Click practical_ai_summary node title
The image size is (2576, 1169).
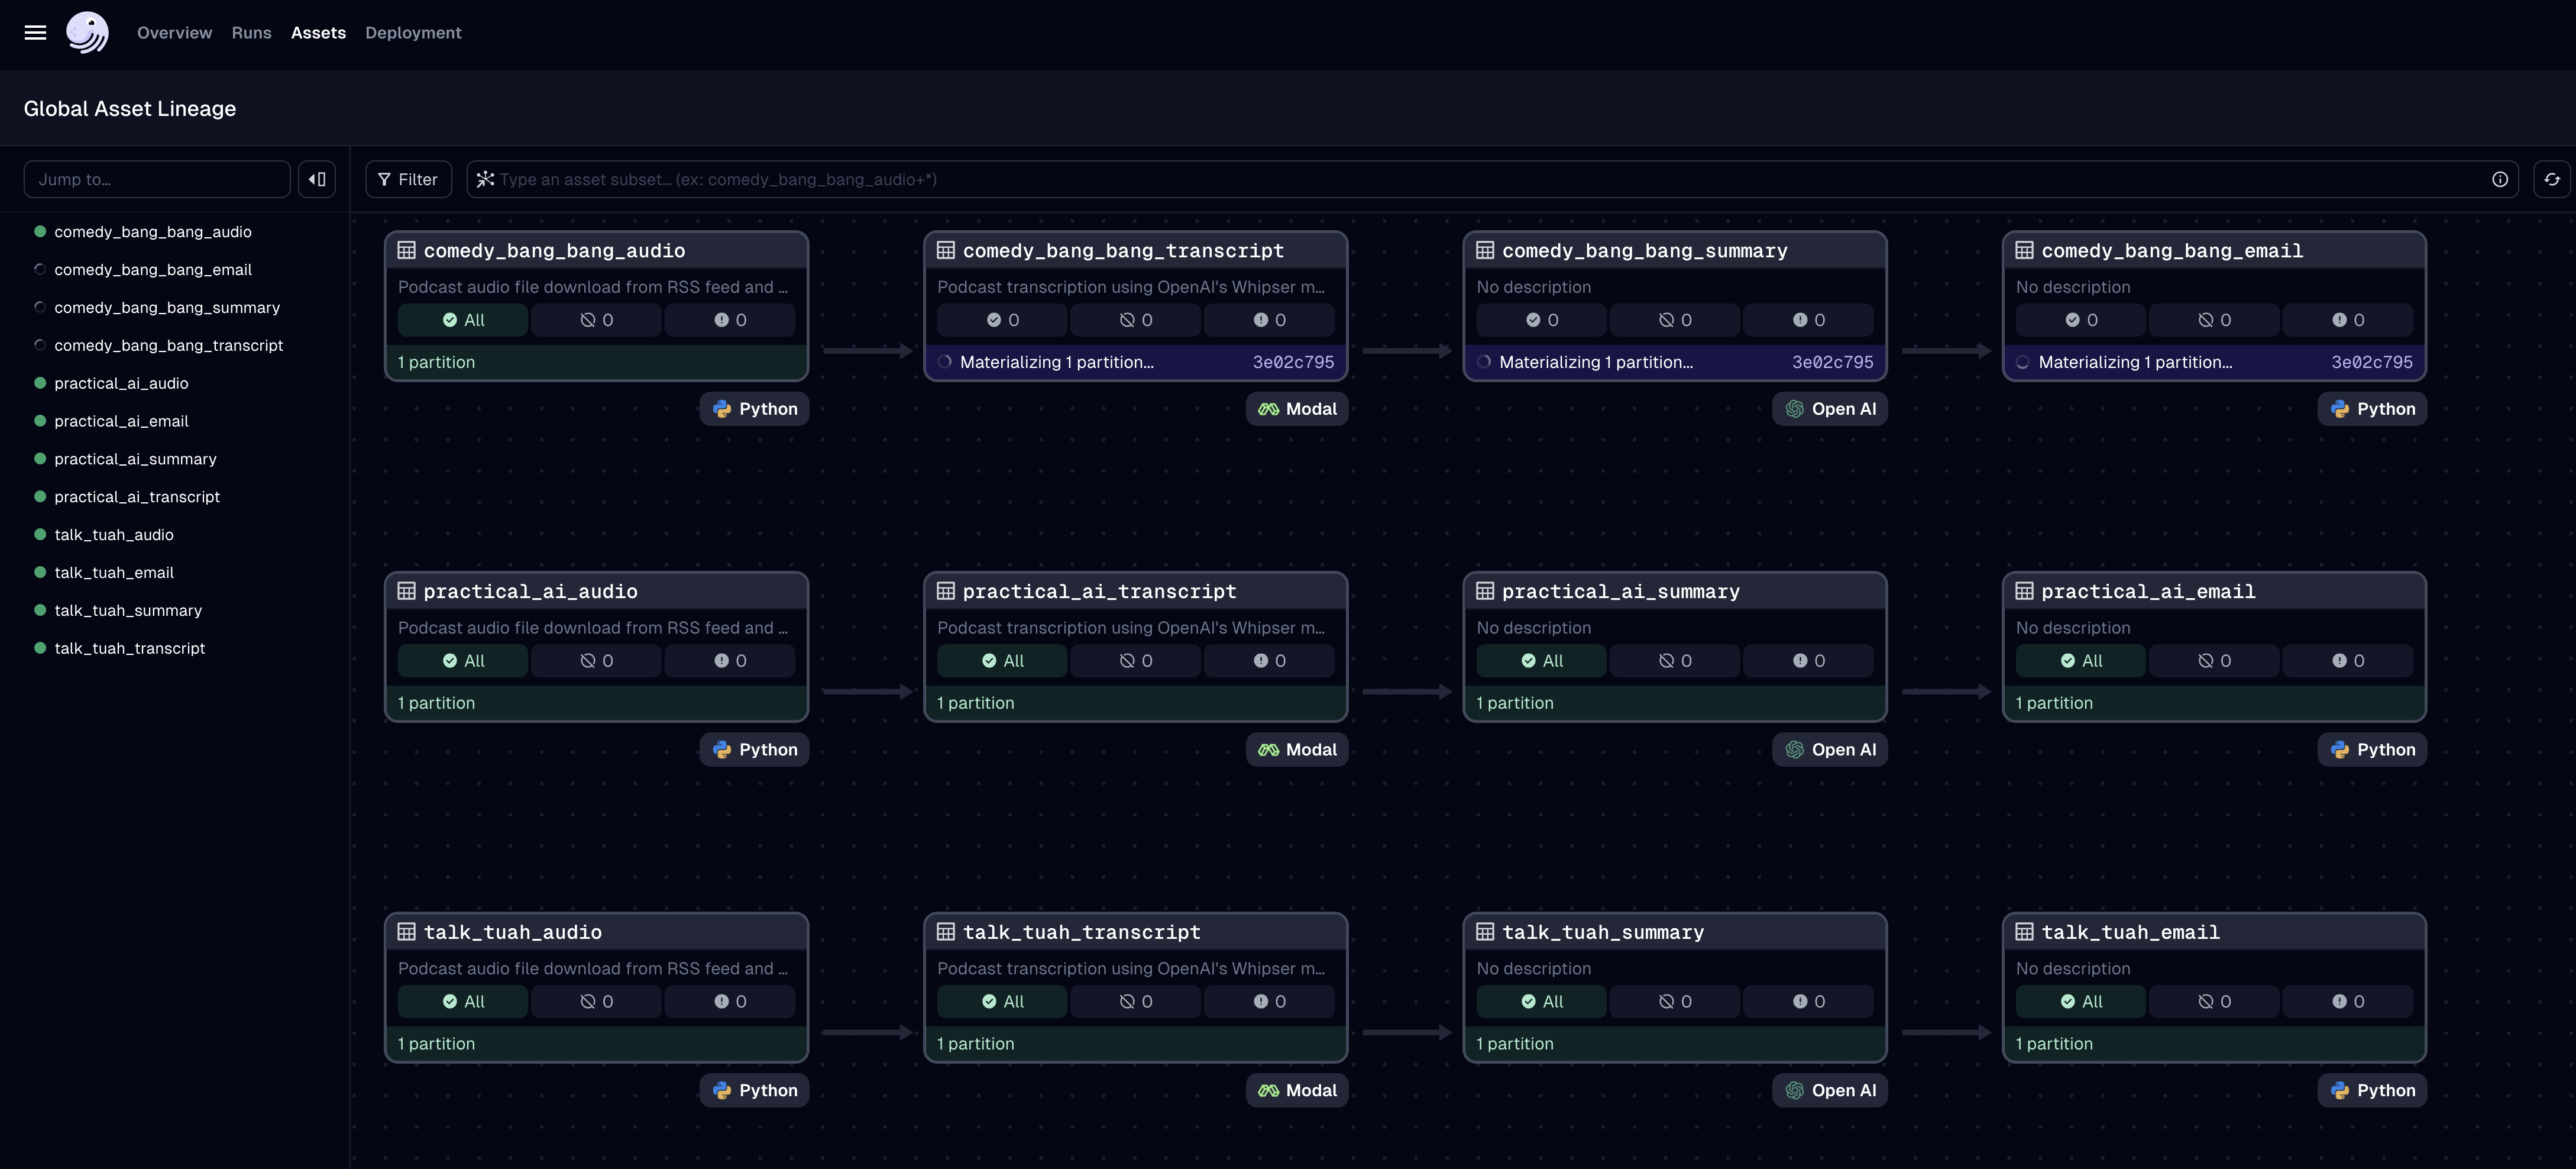point(1620,592)
